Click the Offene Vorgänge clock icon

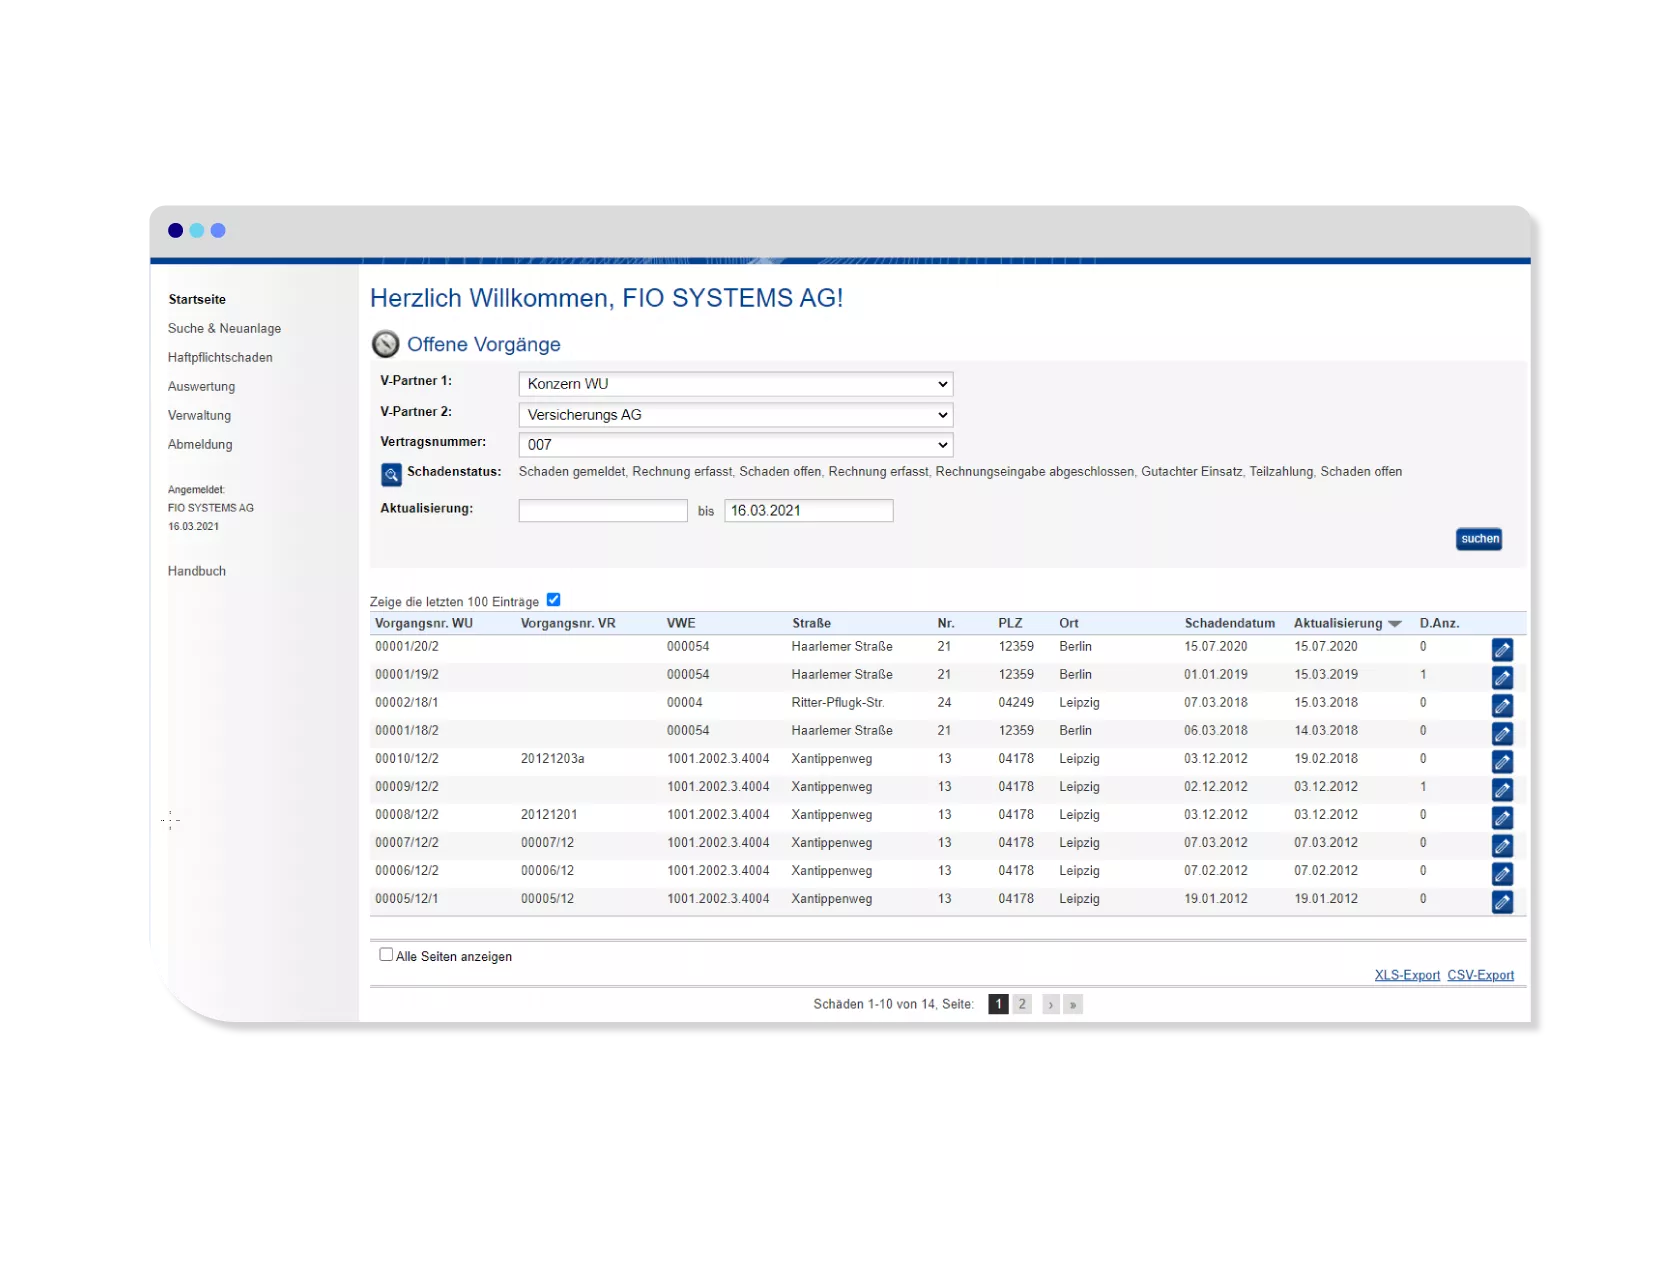pos(385,344)
